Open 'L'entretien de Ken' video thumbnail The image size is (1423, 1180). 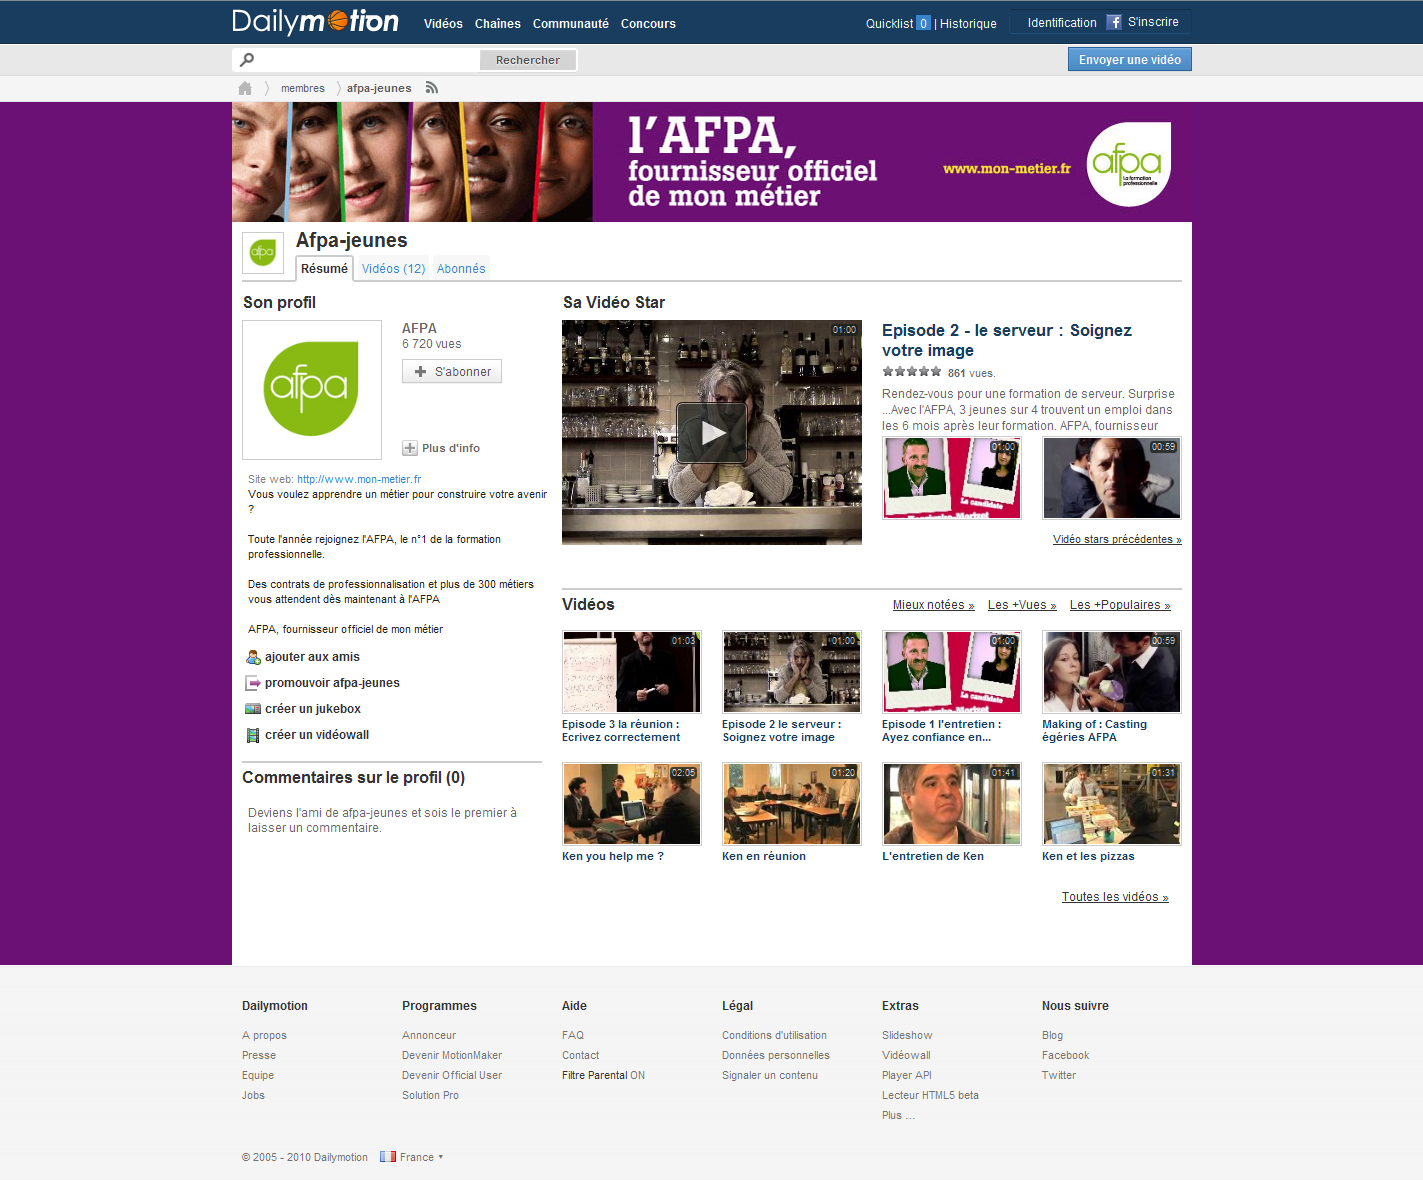pyautogui.click(x=952, y=804)
